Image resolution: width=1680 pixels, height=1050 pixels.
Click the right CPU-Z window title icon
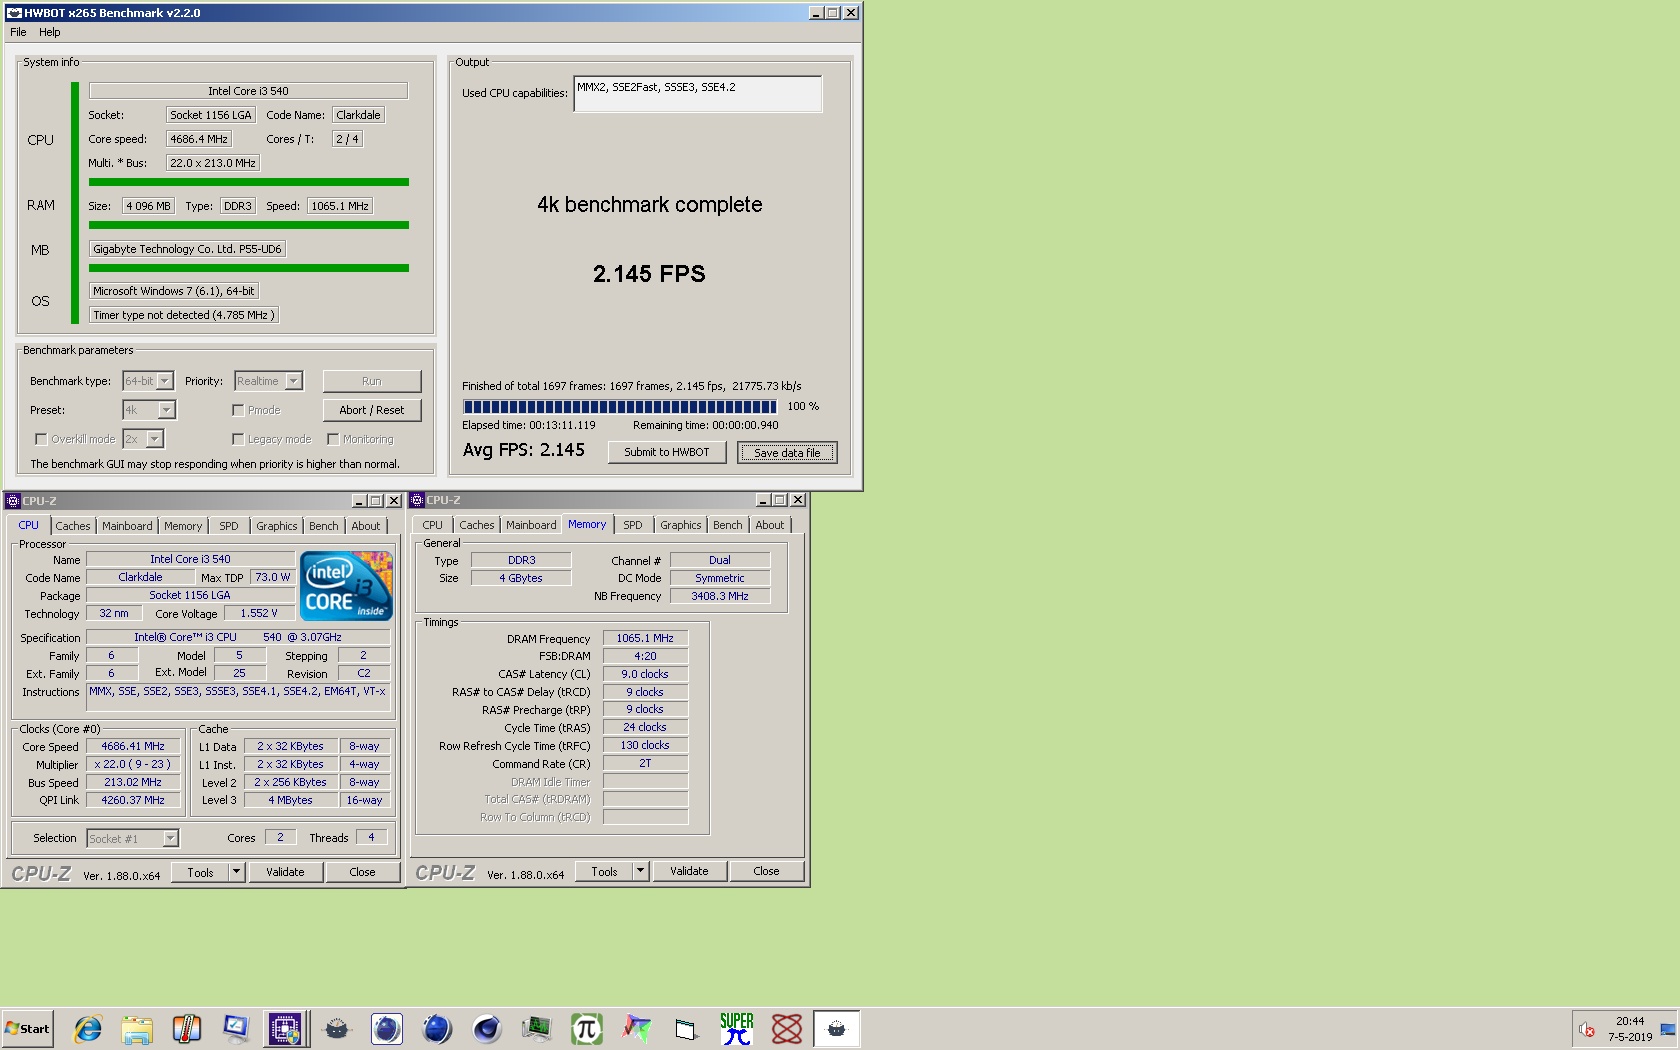[418, 500]
